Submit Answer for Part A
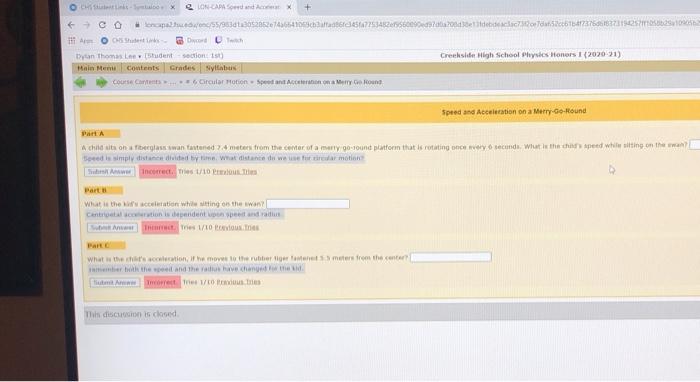Screen dimensions: 700x382 109,172
